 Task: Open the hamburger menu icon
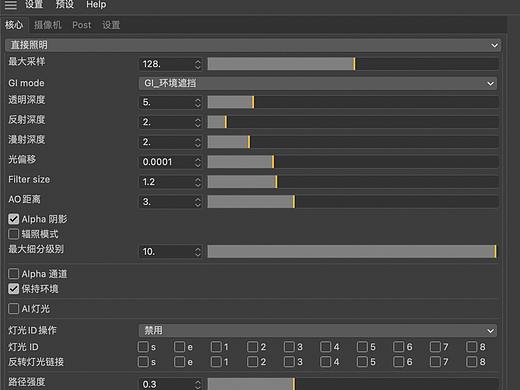tap(11, 5)
